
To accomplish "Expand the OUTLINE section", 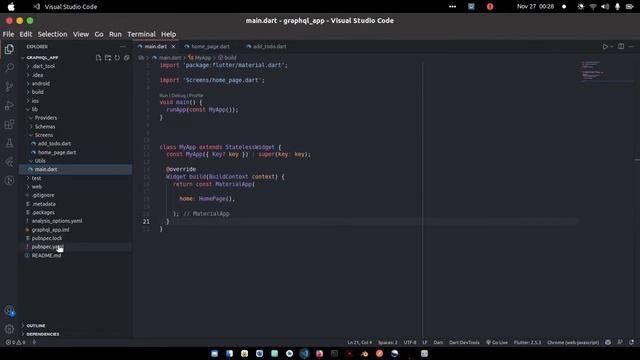I will [36, 326].
